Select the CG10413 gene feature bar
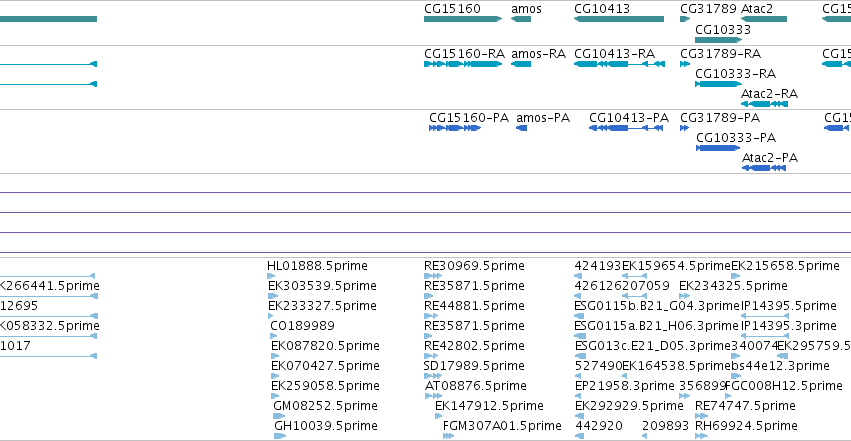851x441 pixels. click(619, 19)
